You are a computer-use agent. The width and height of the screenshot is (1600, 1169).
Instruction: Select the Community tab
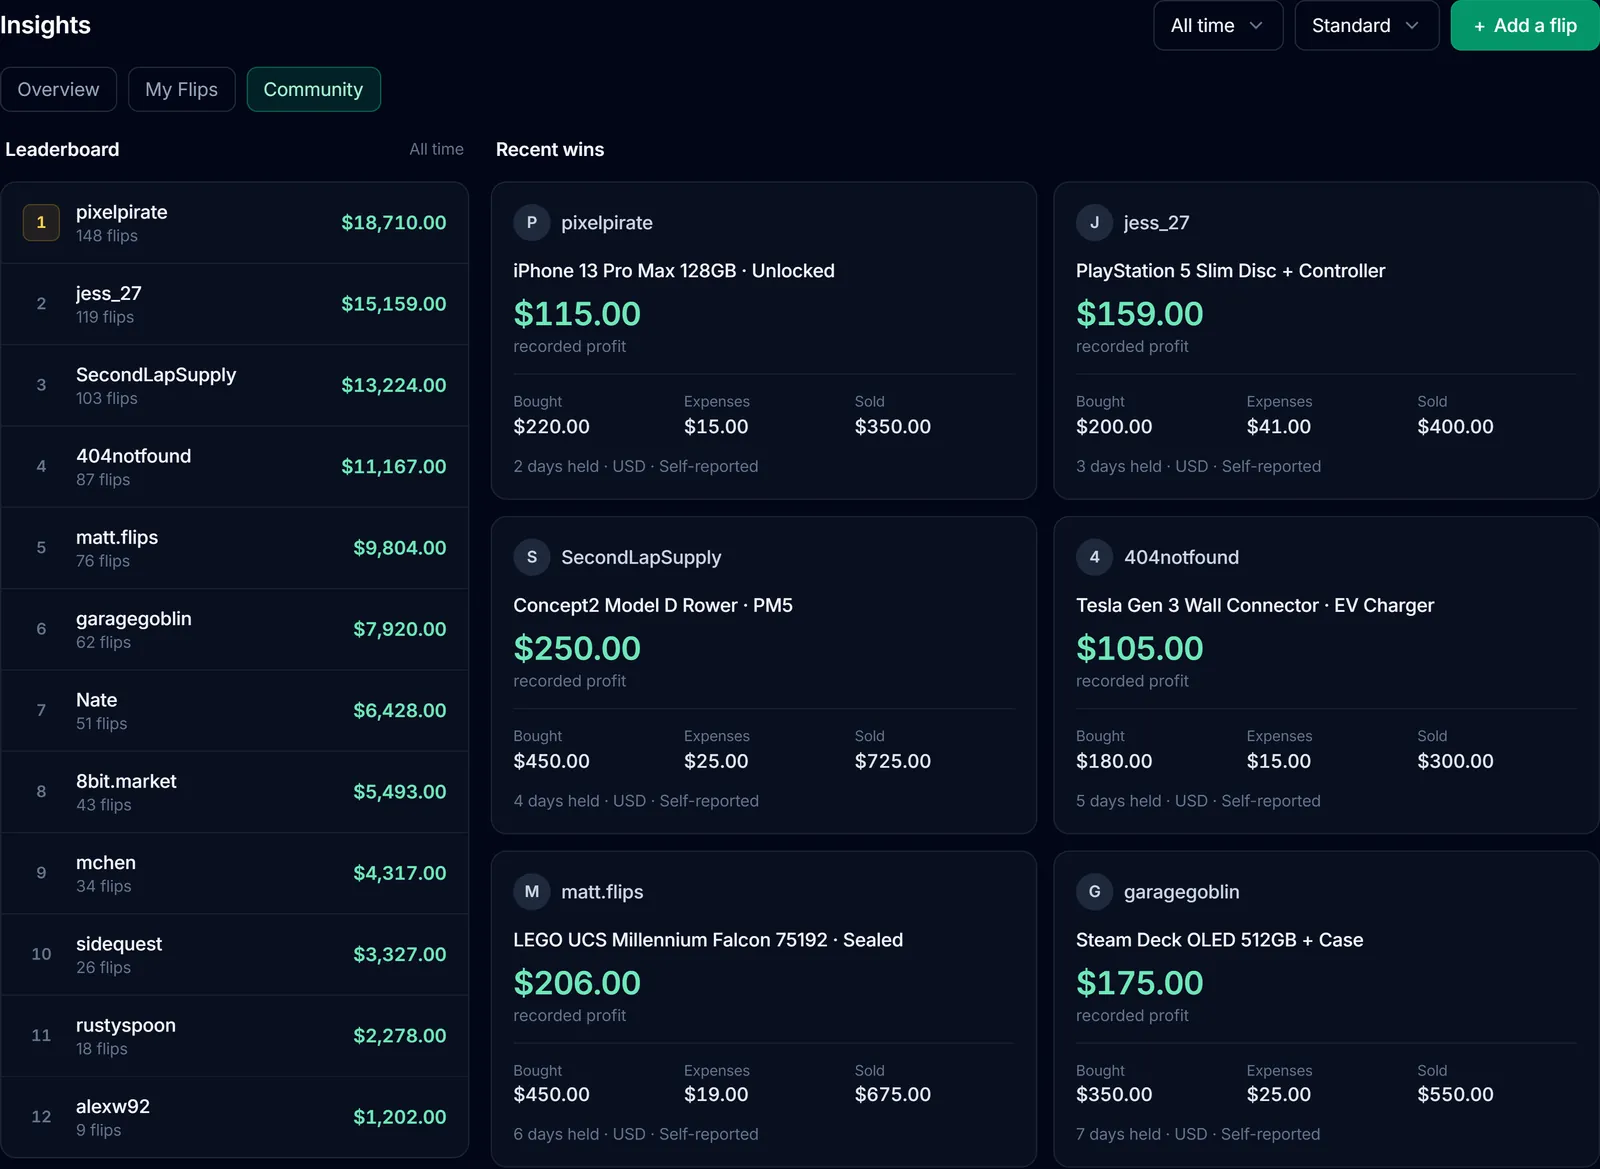tap(313, 90)
